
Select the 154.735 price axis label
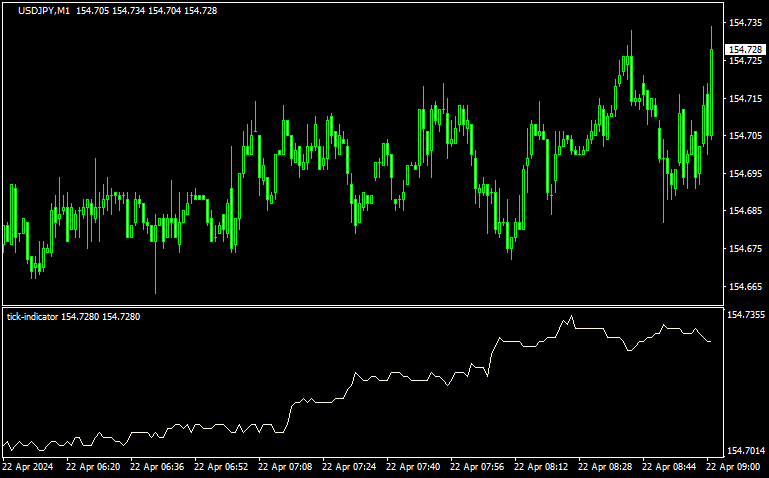tap(745, 23)
